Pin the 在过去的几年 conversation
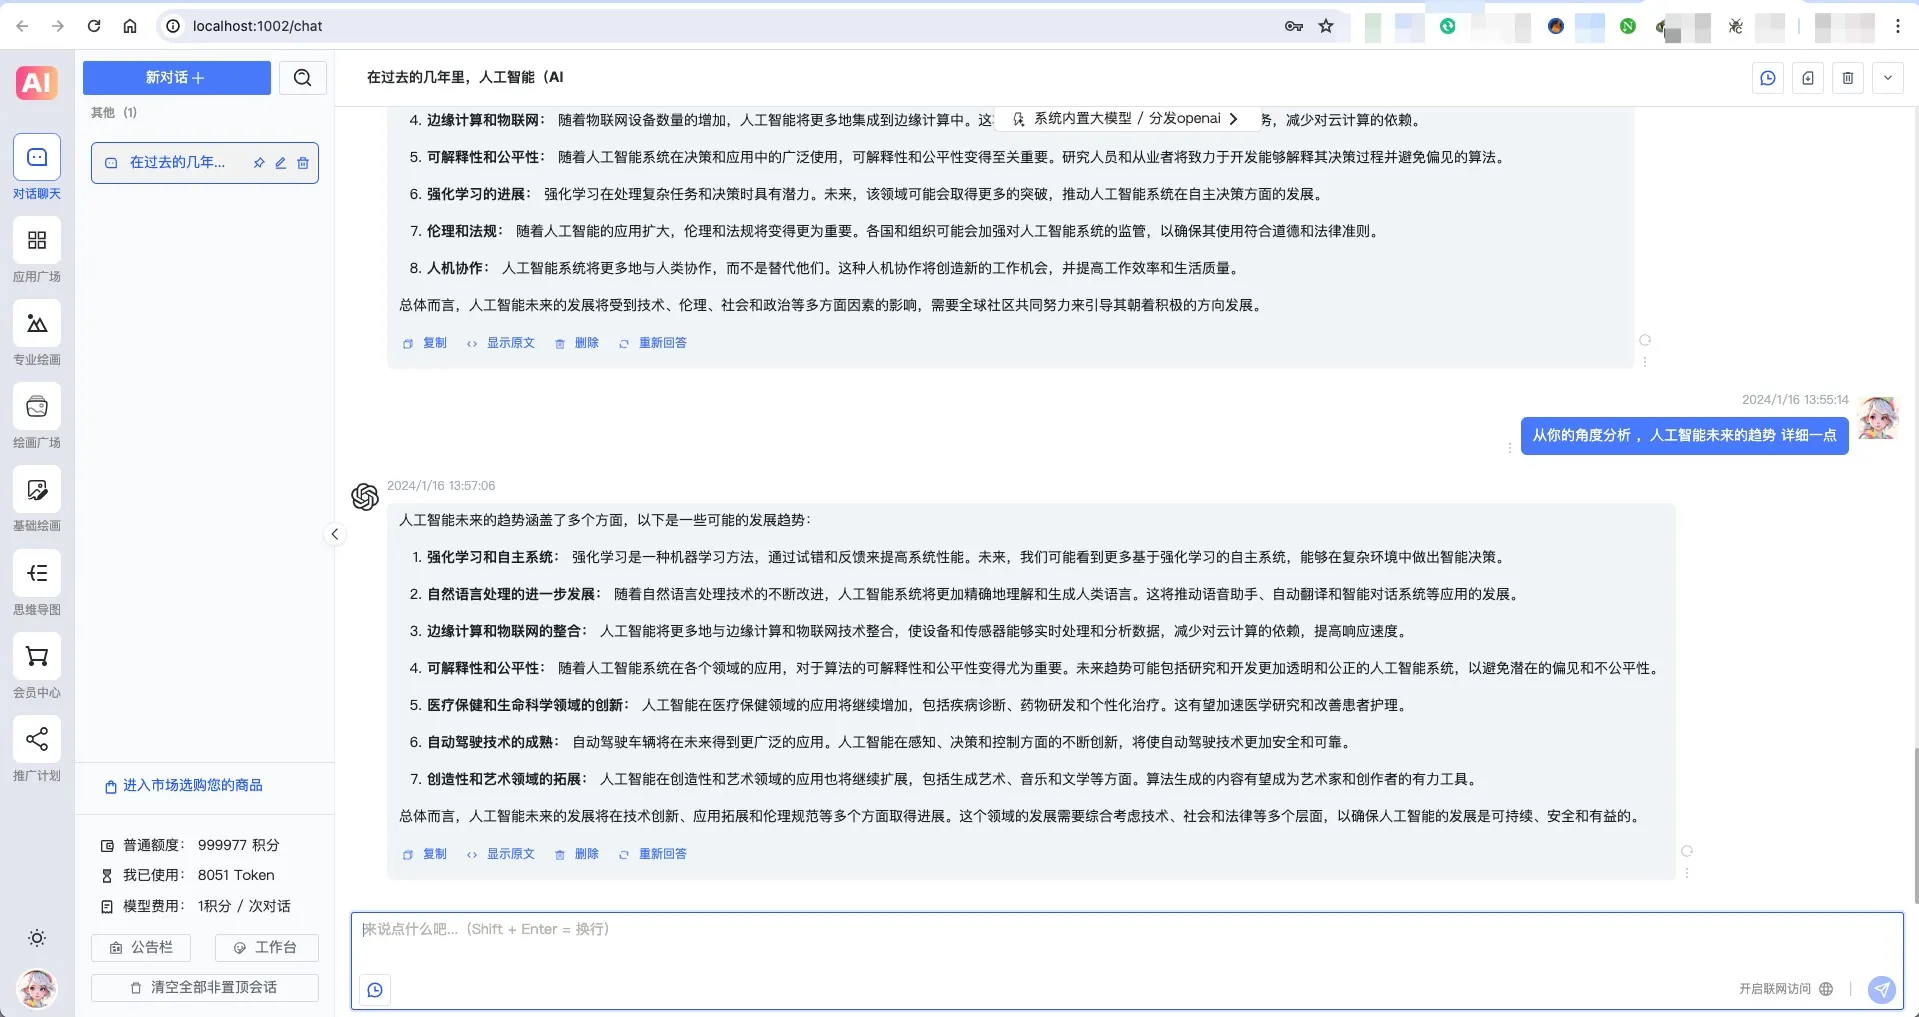 tap(259, 163)
